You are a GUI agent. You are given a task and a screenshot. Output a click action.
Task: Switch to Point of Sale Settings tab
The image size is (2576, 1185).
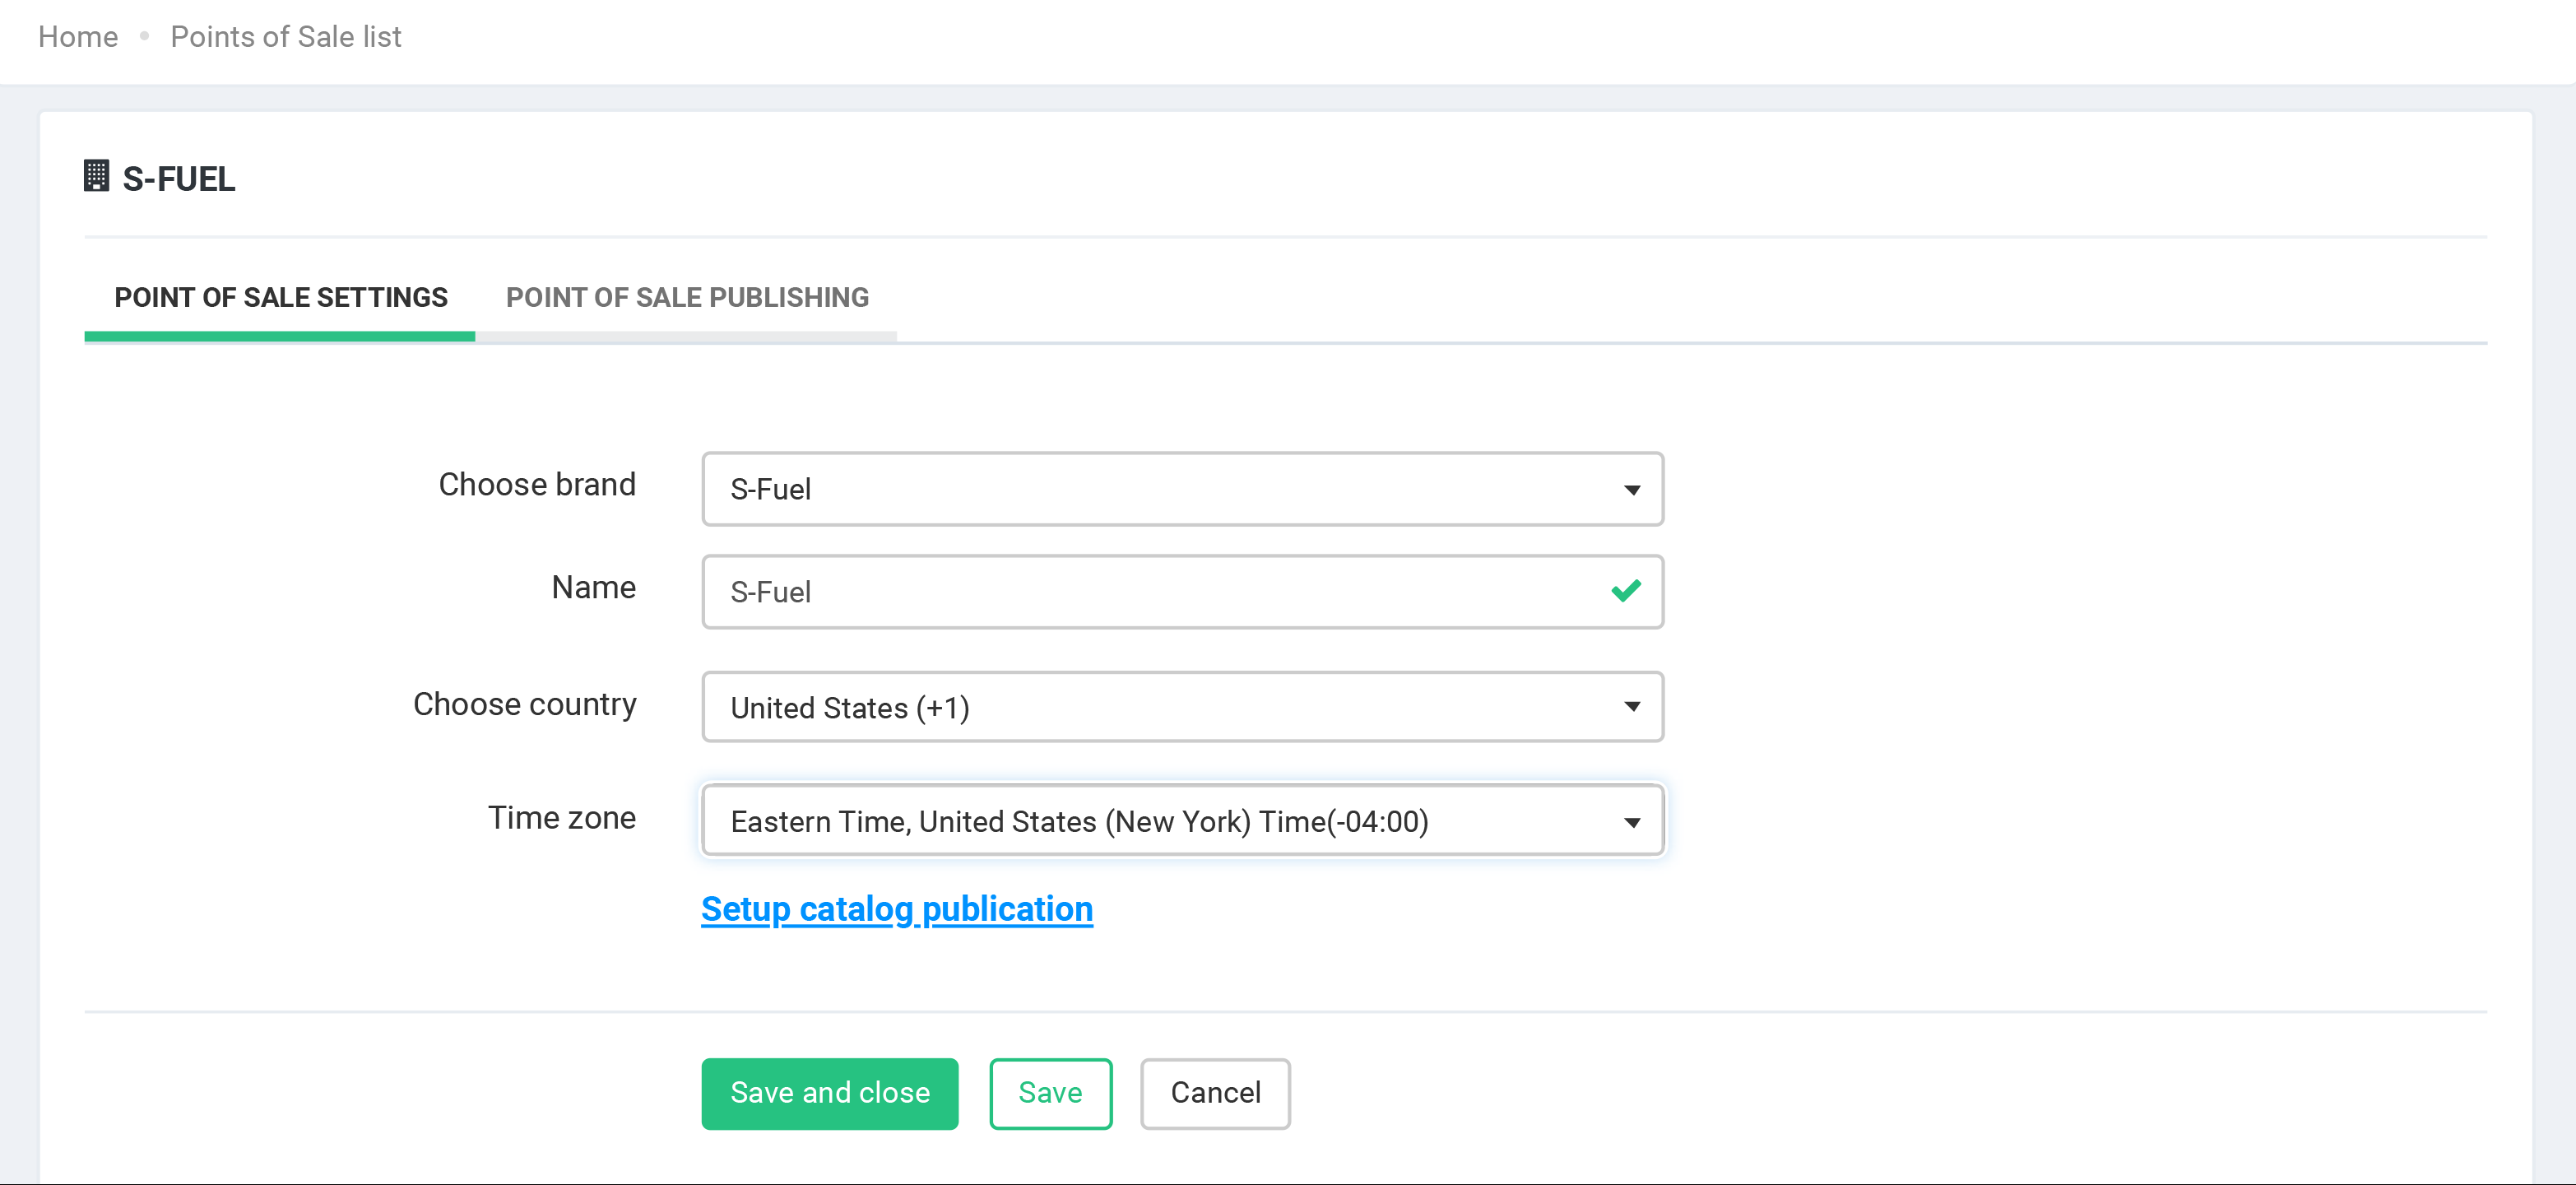pos(280,298)
